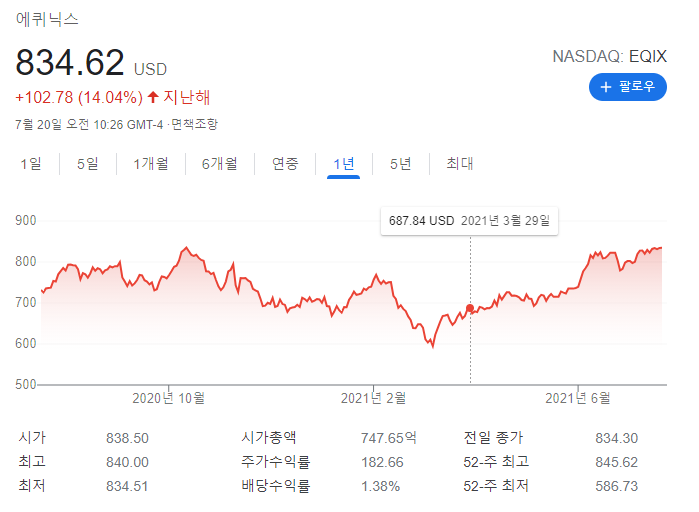Click the 52-주 최고 label

496,461
